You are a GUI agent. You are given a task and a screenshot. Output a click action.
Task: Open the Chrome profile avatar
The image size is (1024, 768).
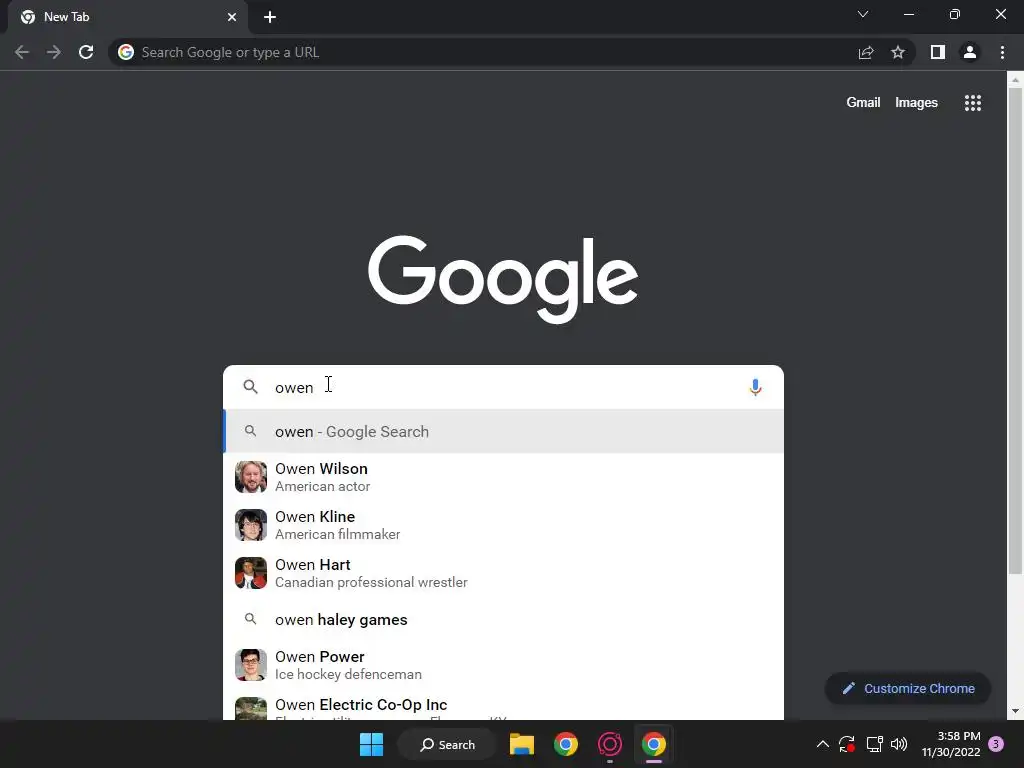click(970, 52)
